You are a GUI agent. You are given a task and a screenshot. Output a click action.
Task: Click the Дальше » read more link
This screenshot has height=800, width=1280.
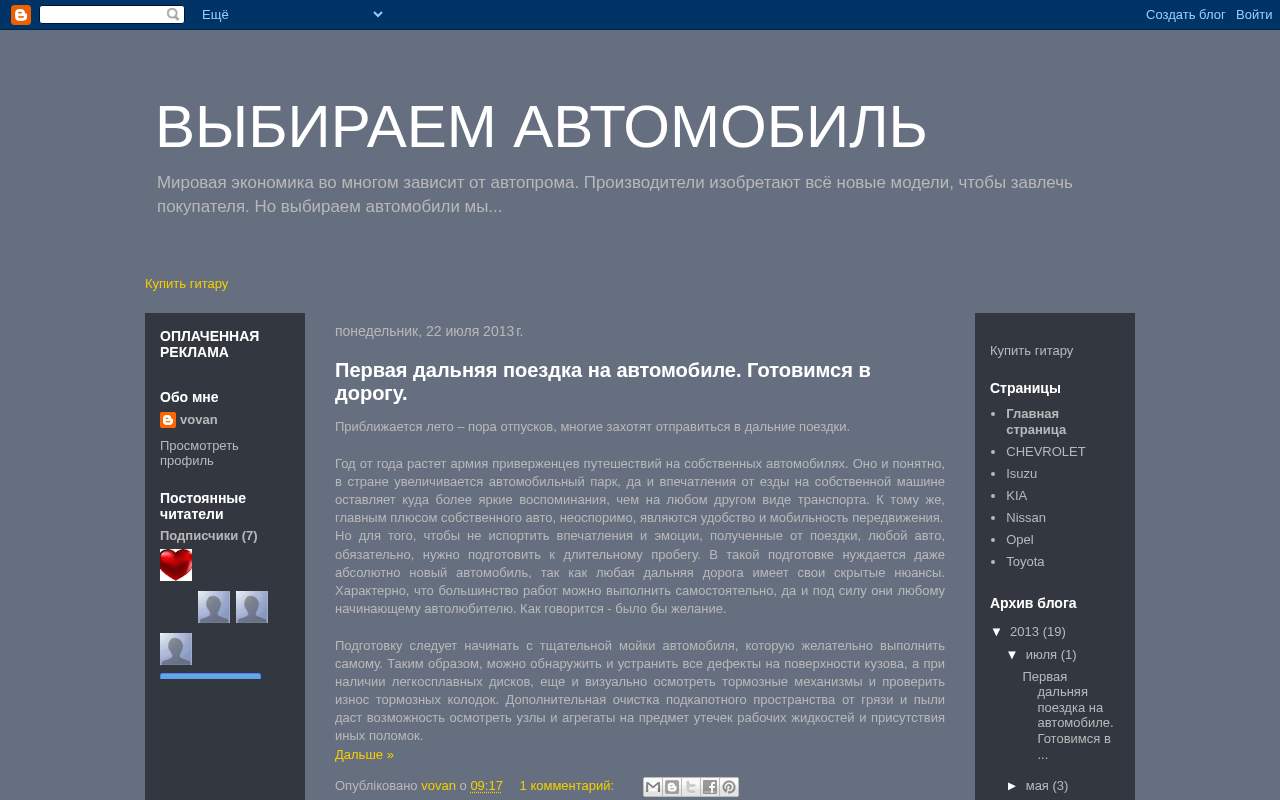pos(364,755)
